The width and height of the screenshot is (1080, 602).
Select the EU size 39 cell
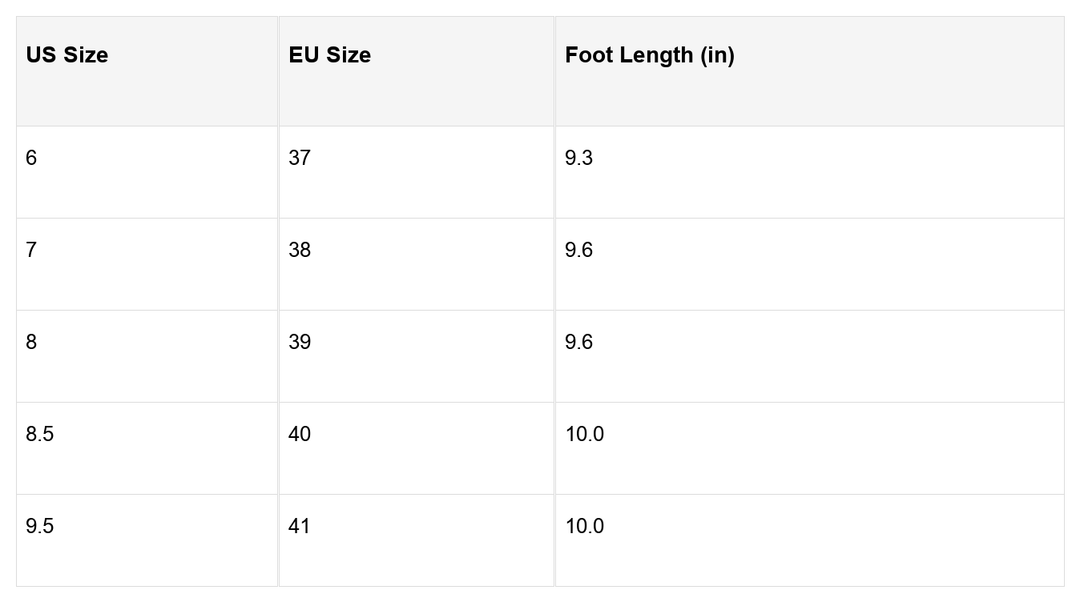[299, 342]
